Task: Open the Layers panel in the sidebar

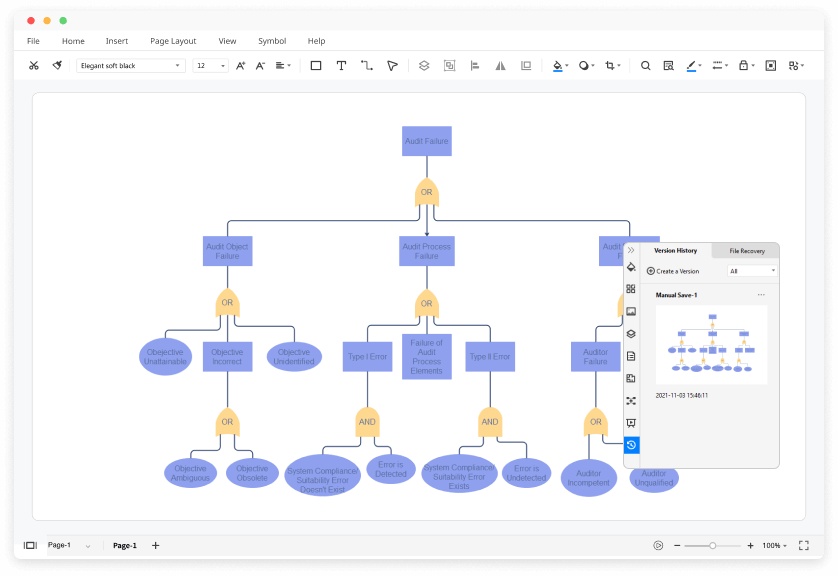Action: tap(631, 332)
